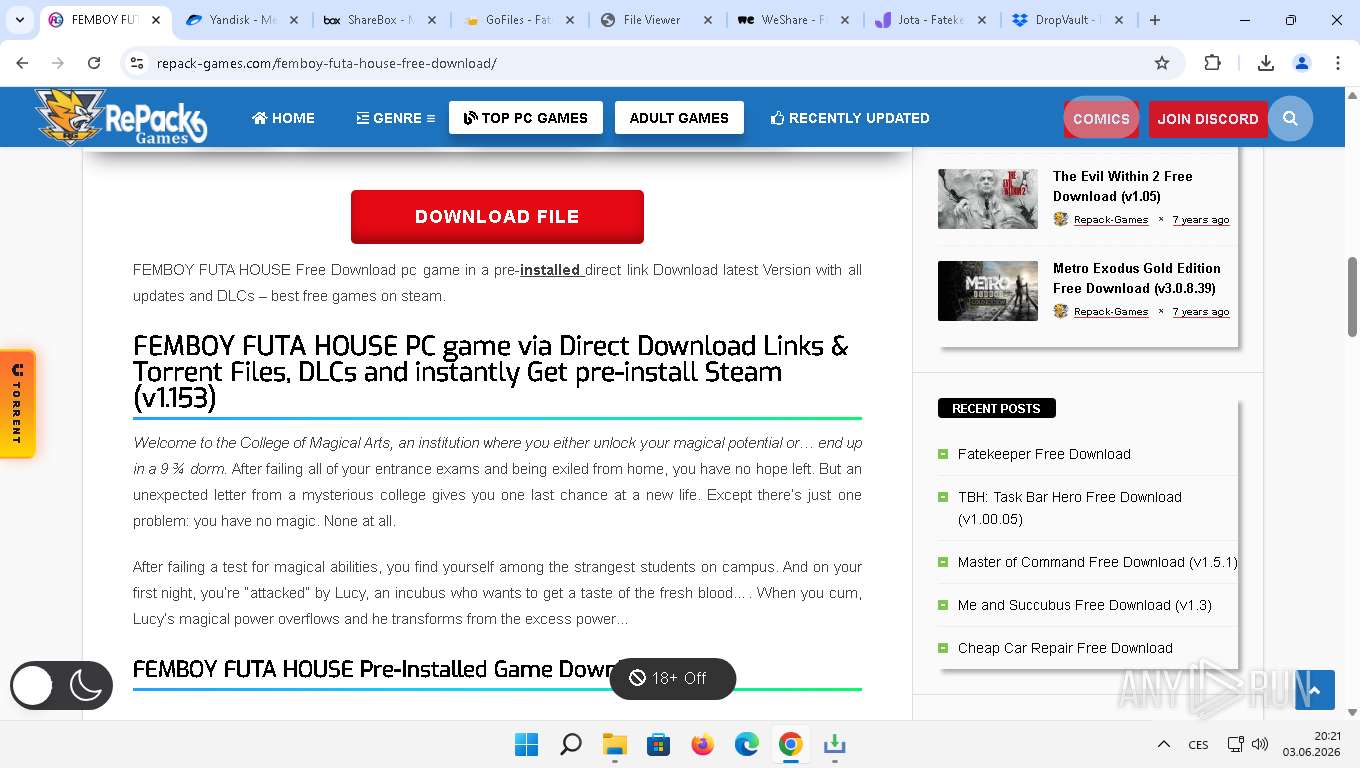Close the ShareBox tab
This screenshot has width=1360, height=768.
[x=432, y=20]
